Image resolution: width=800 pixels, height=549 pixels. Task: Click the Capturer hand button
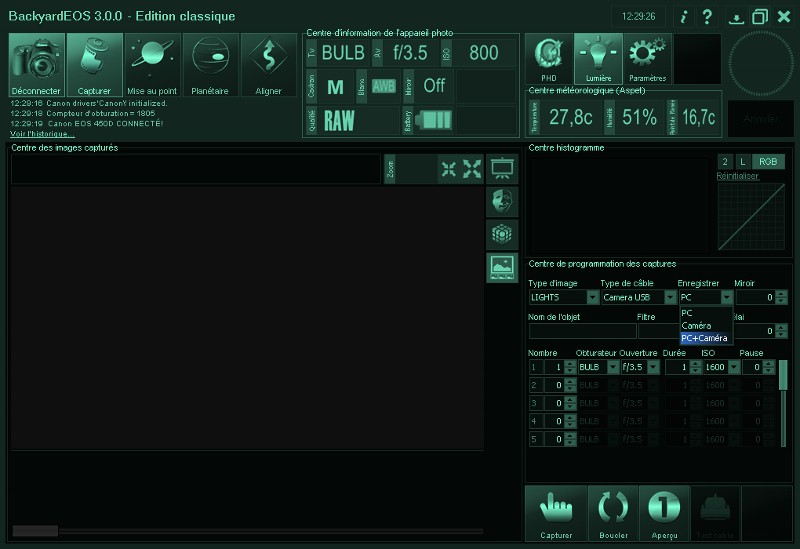pyautogui.click(x=556, y=513)
